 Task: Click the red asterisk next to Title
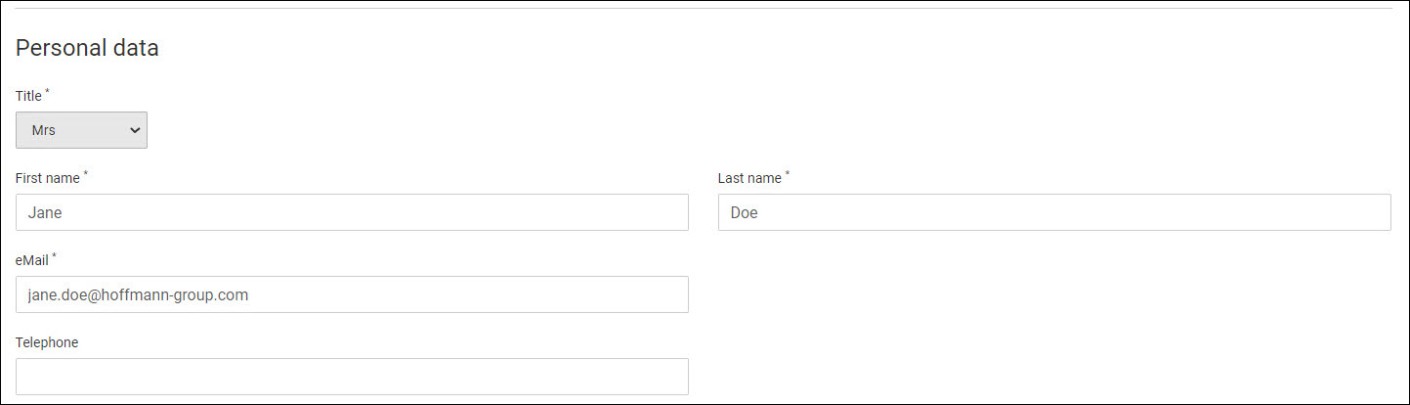pyautogui.click(x=46, y=93)
